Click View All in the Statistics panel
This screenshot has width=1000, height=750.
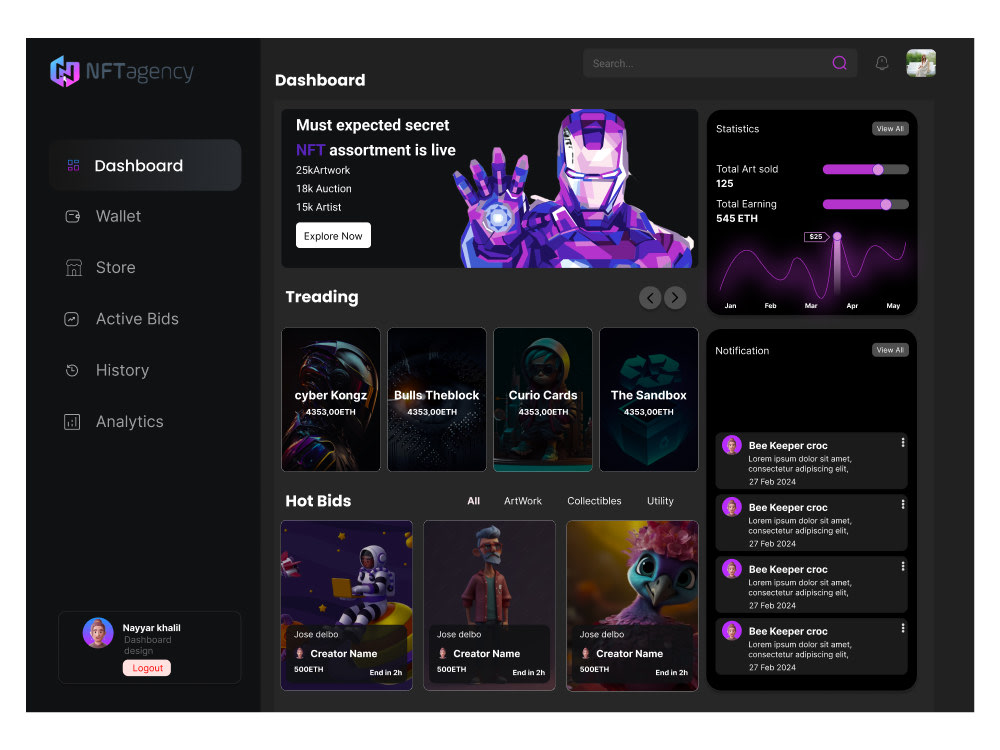890,128
